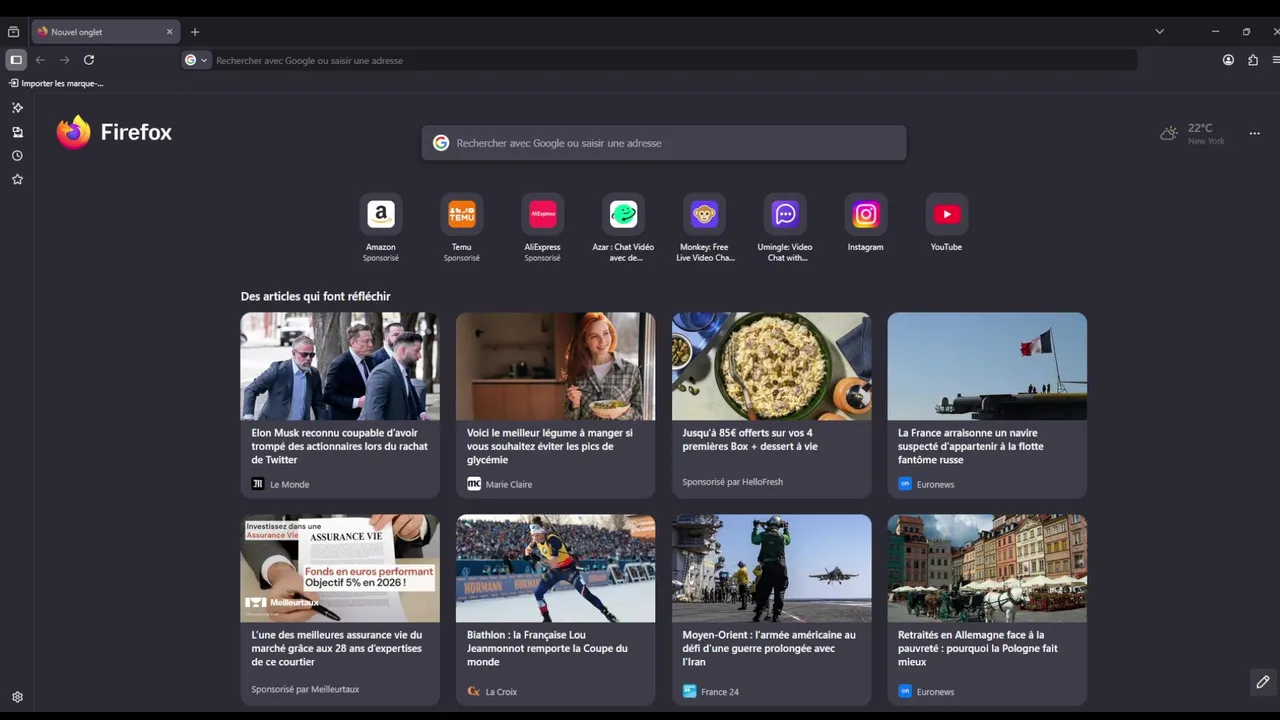Go forward with the forward arrow
Image resolution: width=1280 pixels, height=720 pixels.
coord(64,60)
